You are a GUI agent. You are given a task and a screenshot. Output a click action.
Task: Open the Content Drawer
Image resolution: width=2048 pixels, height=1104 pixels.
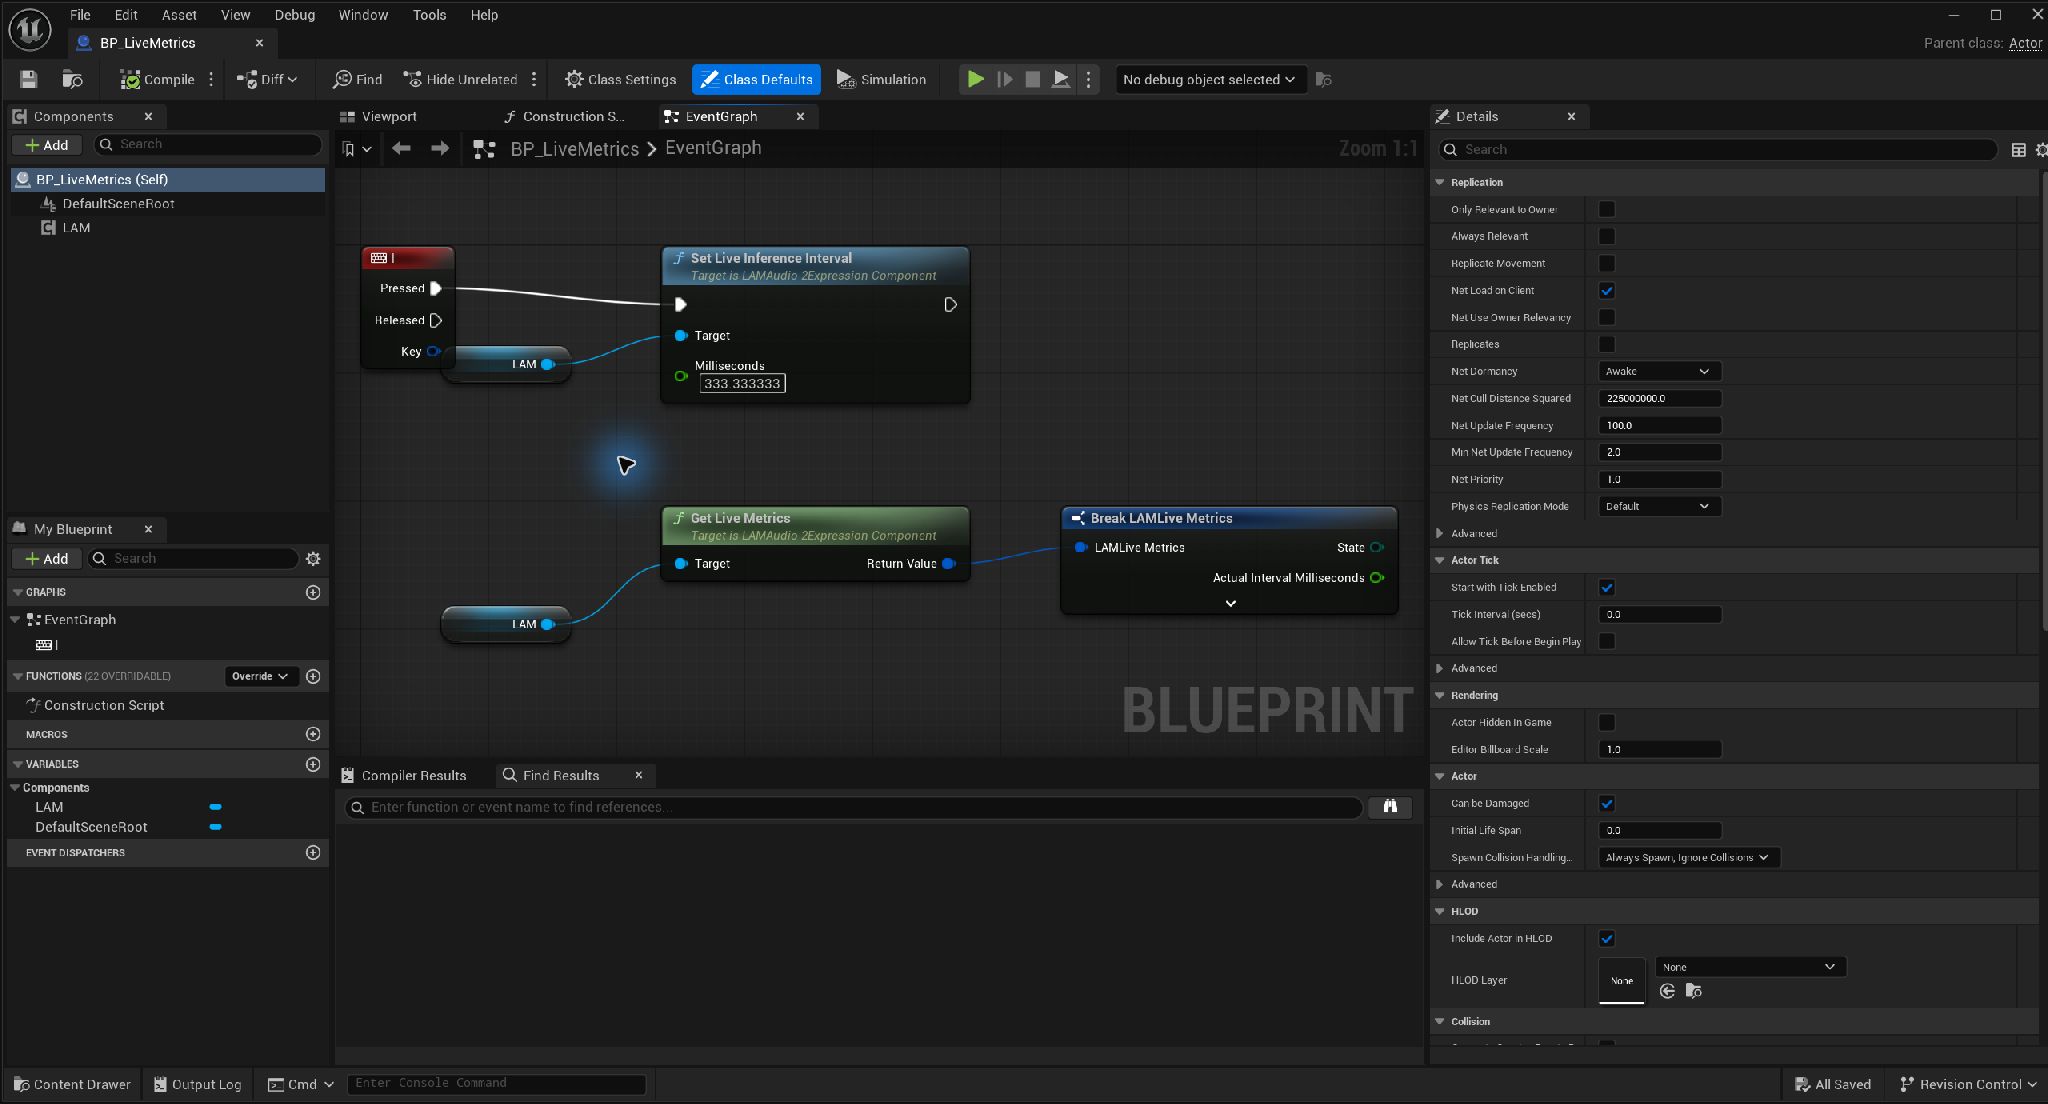(72, 1084)
